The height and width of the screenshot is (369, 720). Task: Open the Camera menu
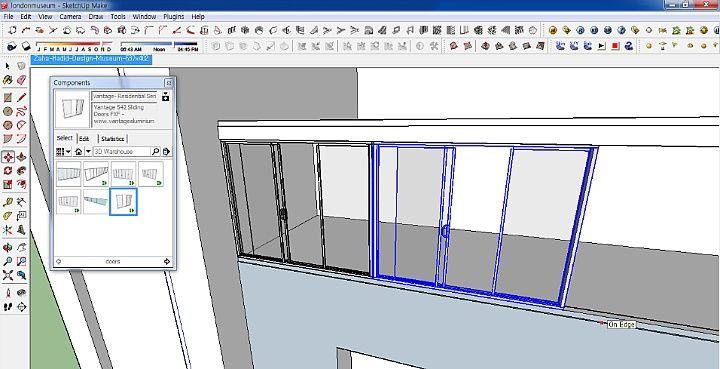pyautogui.click(x=70, y=17)
